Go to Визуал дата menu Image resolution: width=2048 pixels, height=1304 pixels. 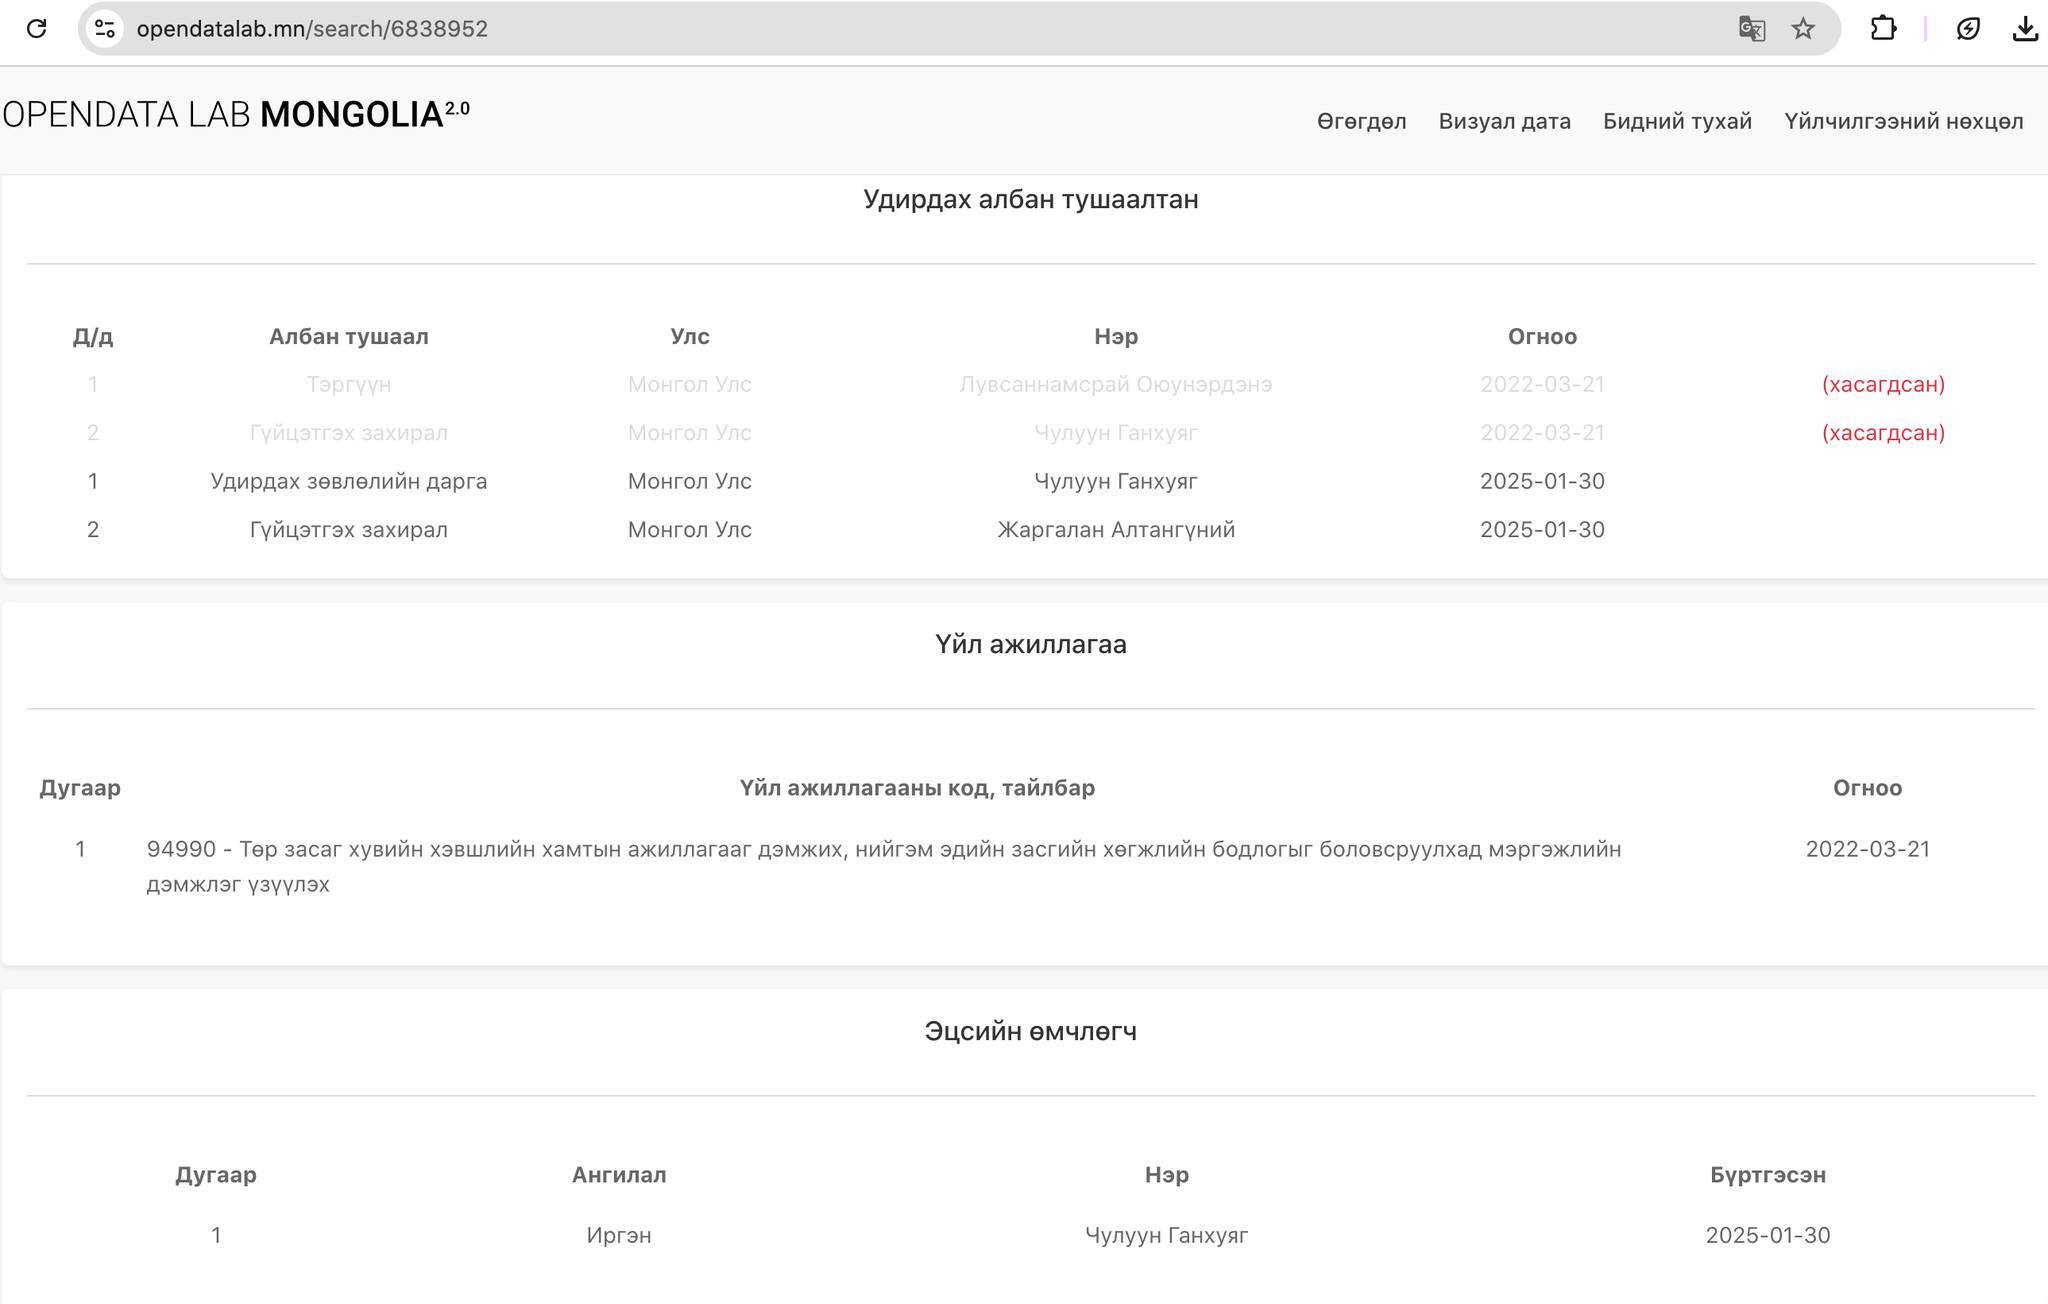[1504, 121]
